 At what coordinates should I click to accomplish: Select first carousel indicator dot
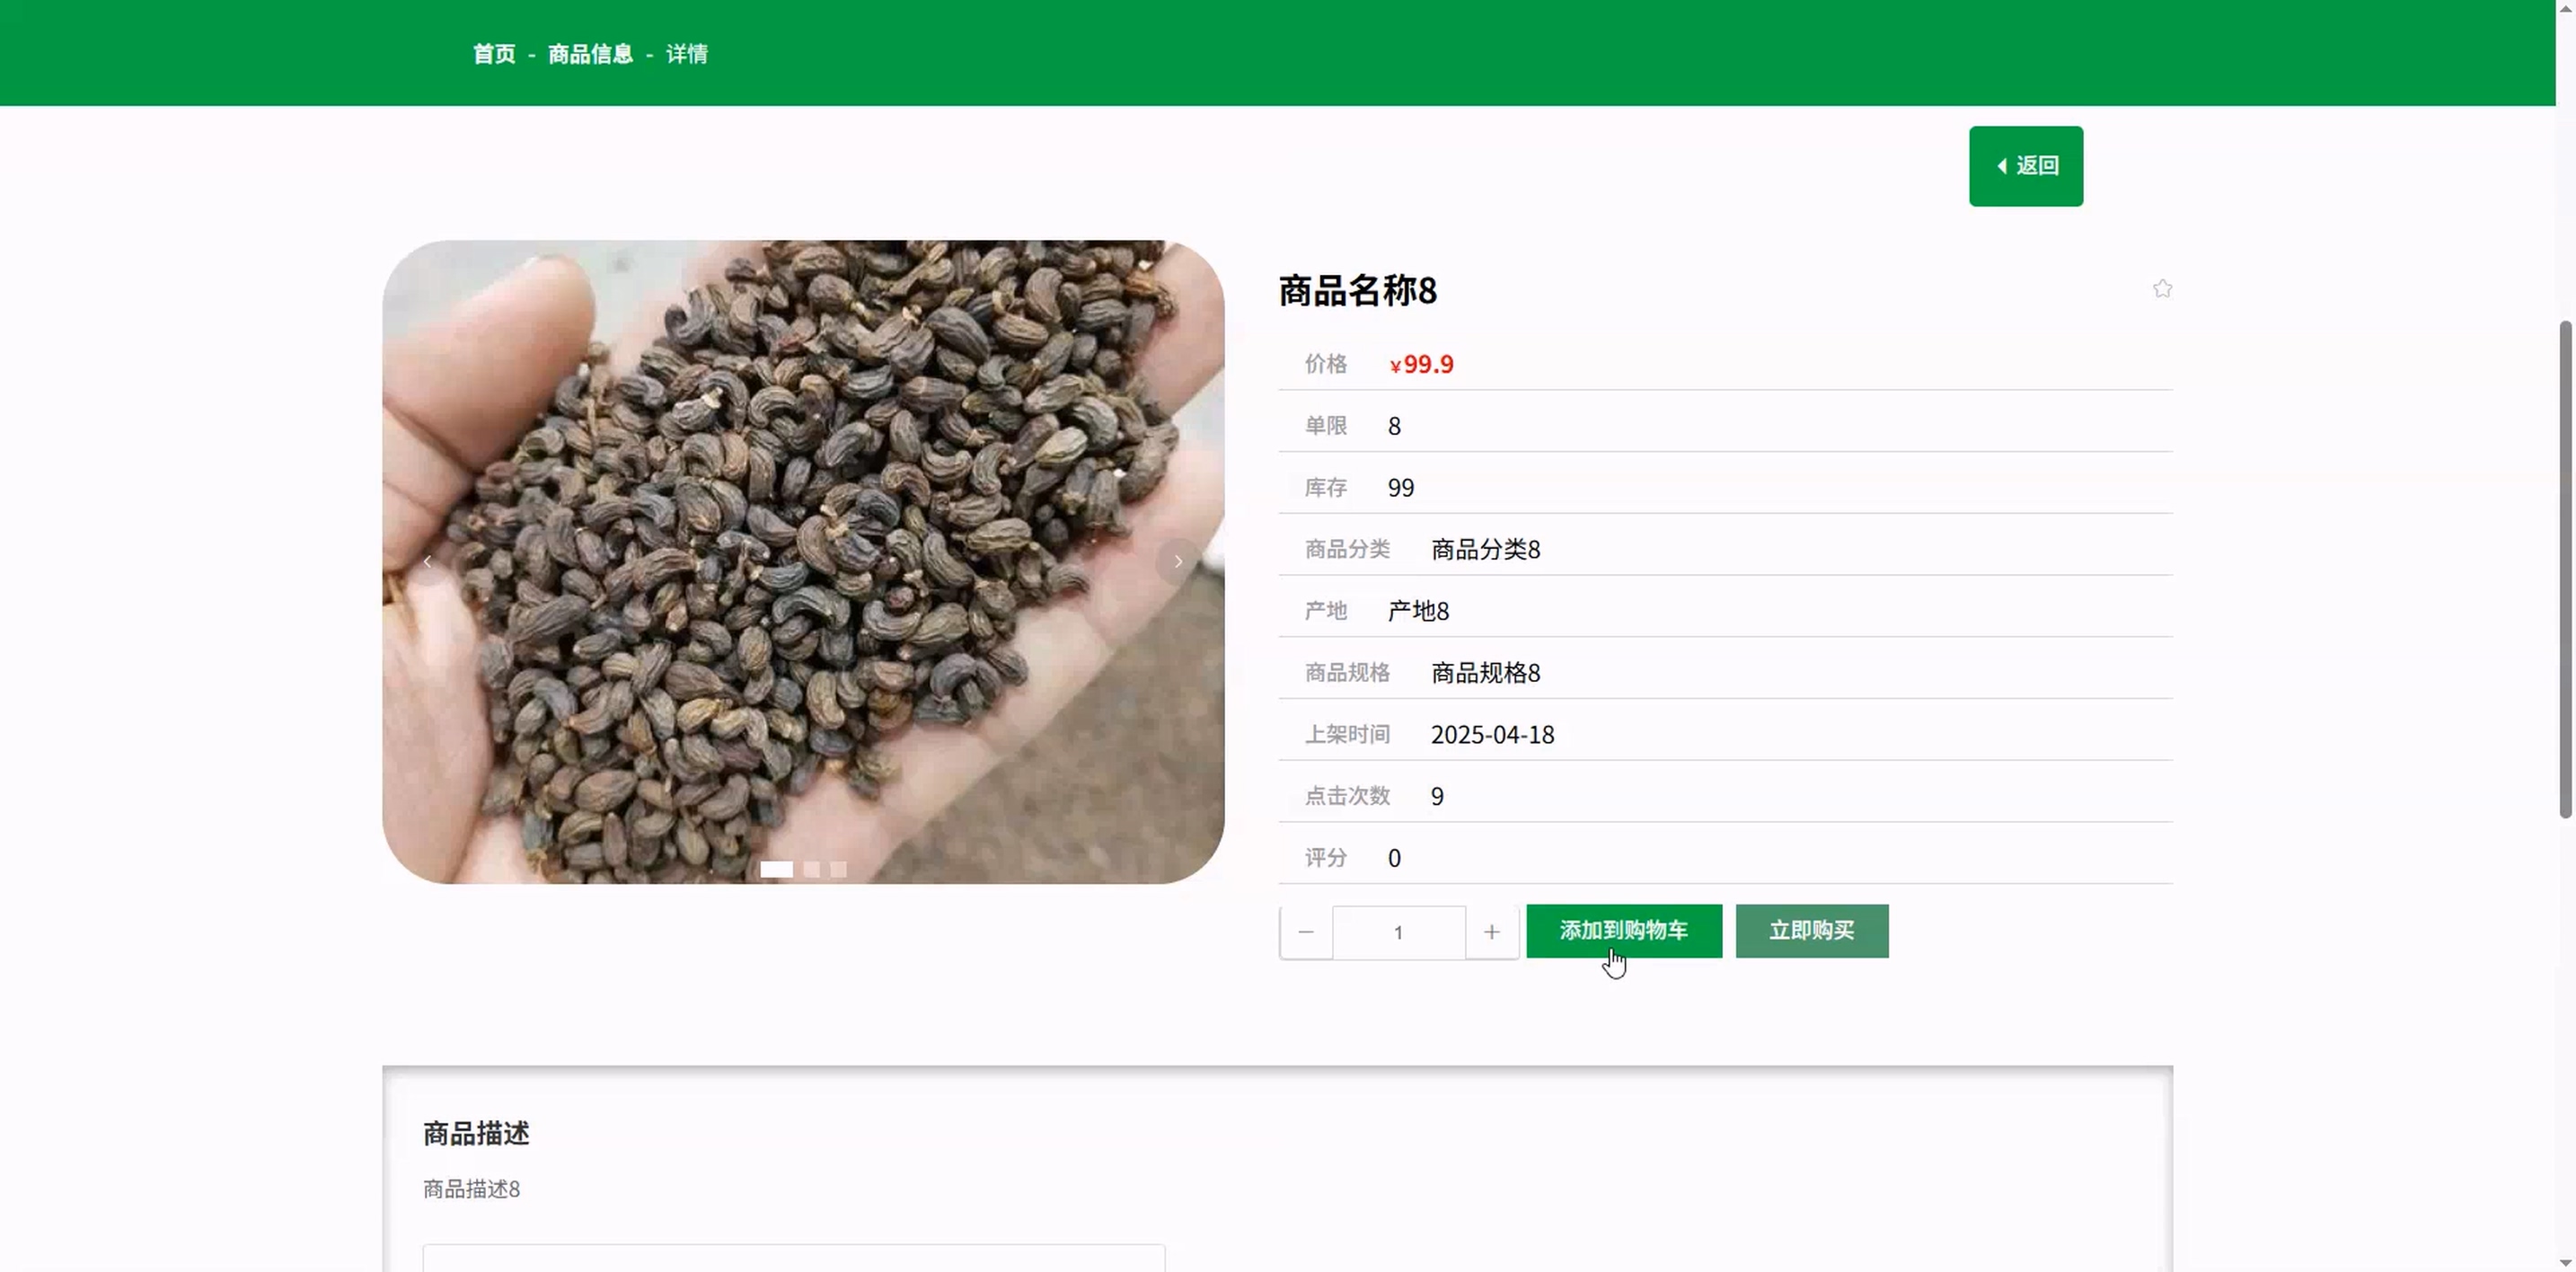(776, 869)
